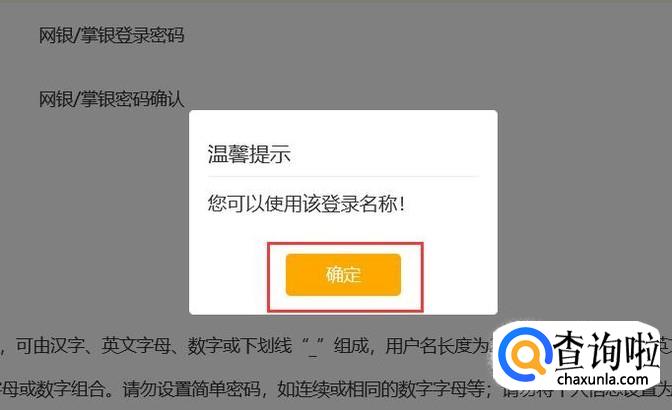The height and width of the screenshot is (410, 672).
Task: Click the 查询啦 magnifier logo icon
Action: click(x=524, y=353)
